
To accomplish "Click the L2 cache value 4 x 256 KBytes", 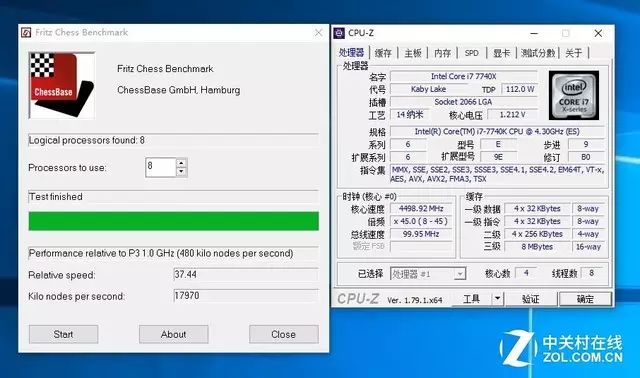I will tap(537, 234).
